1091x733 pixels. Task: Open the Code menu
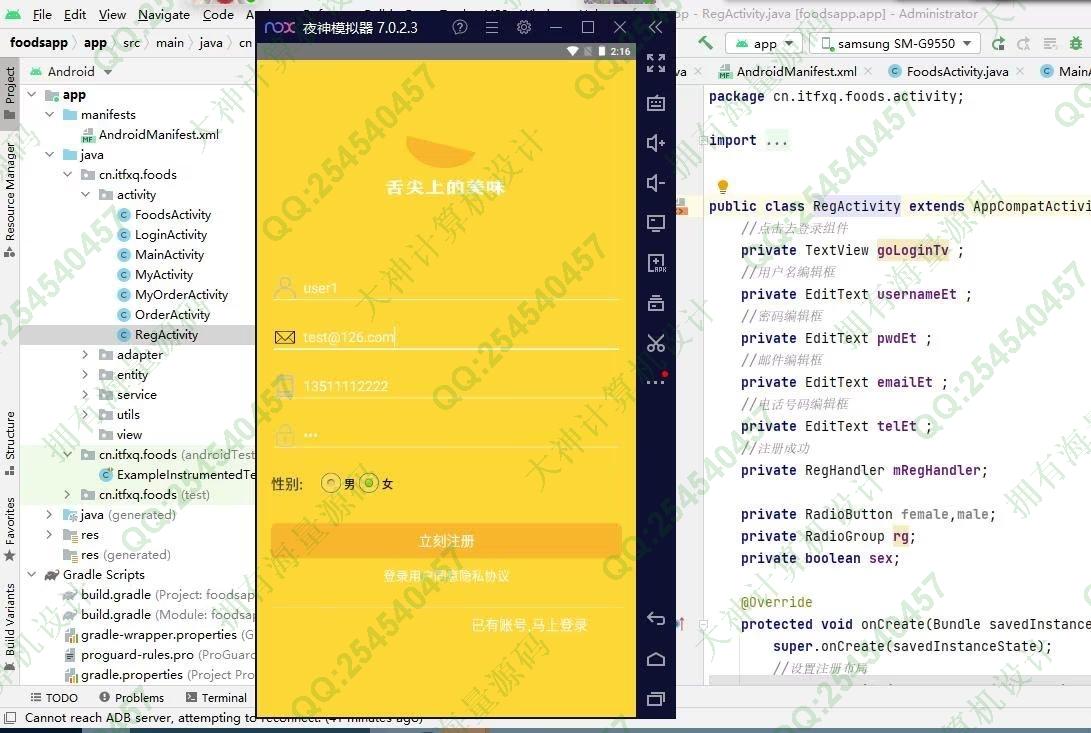point(218,14)
